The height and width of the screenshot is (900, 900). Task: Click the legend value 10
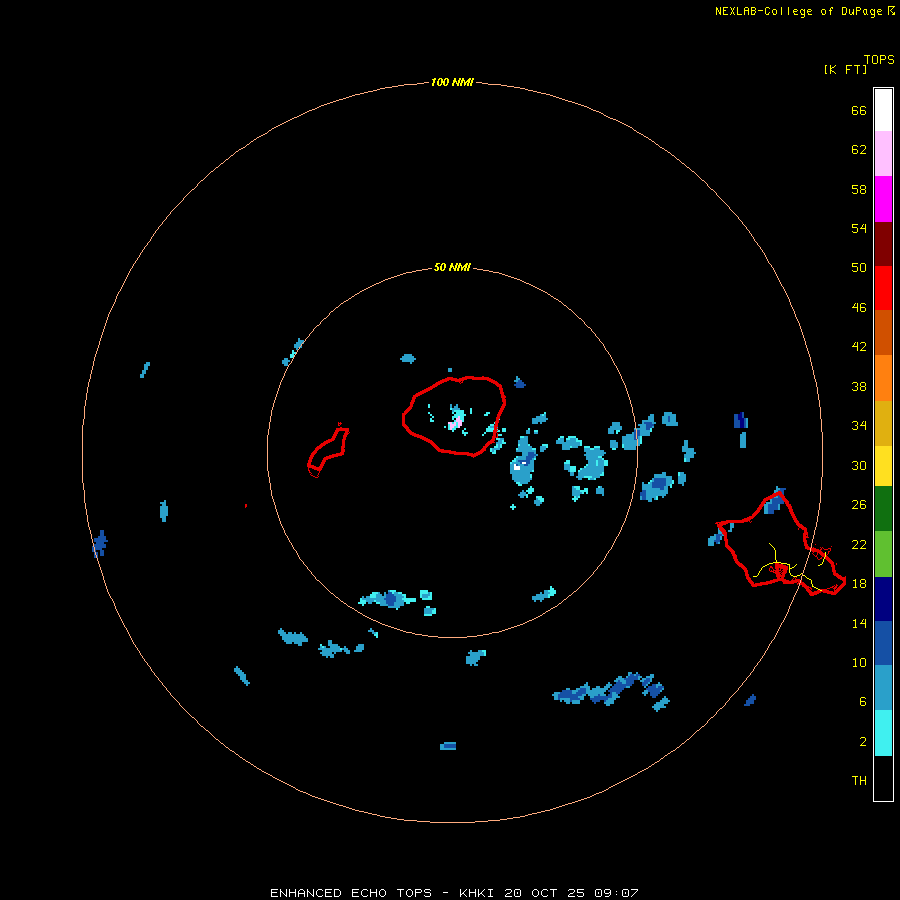(x=859, y=662)
